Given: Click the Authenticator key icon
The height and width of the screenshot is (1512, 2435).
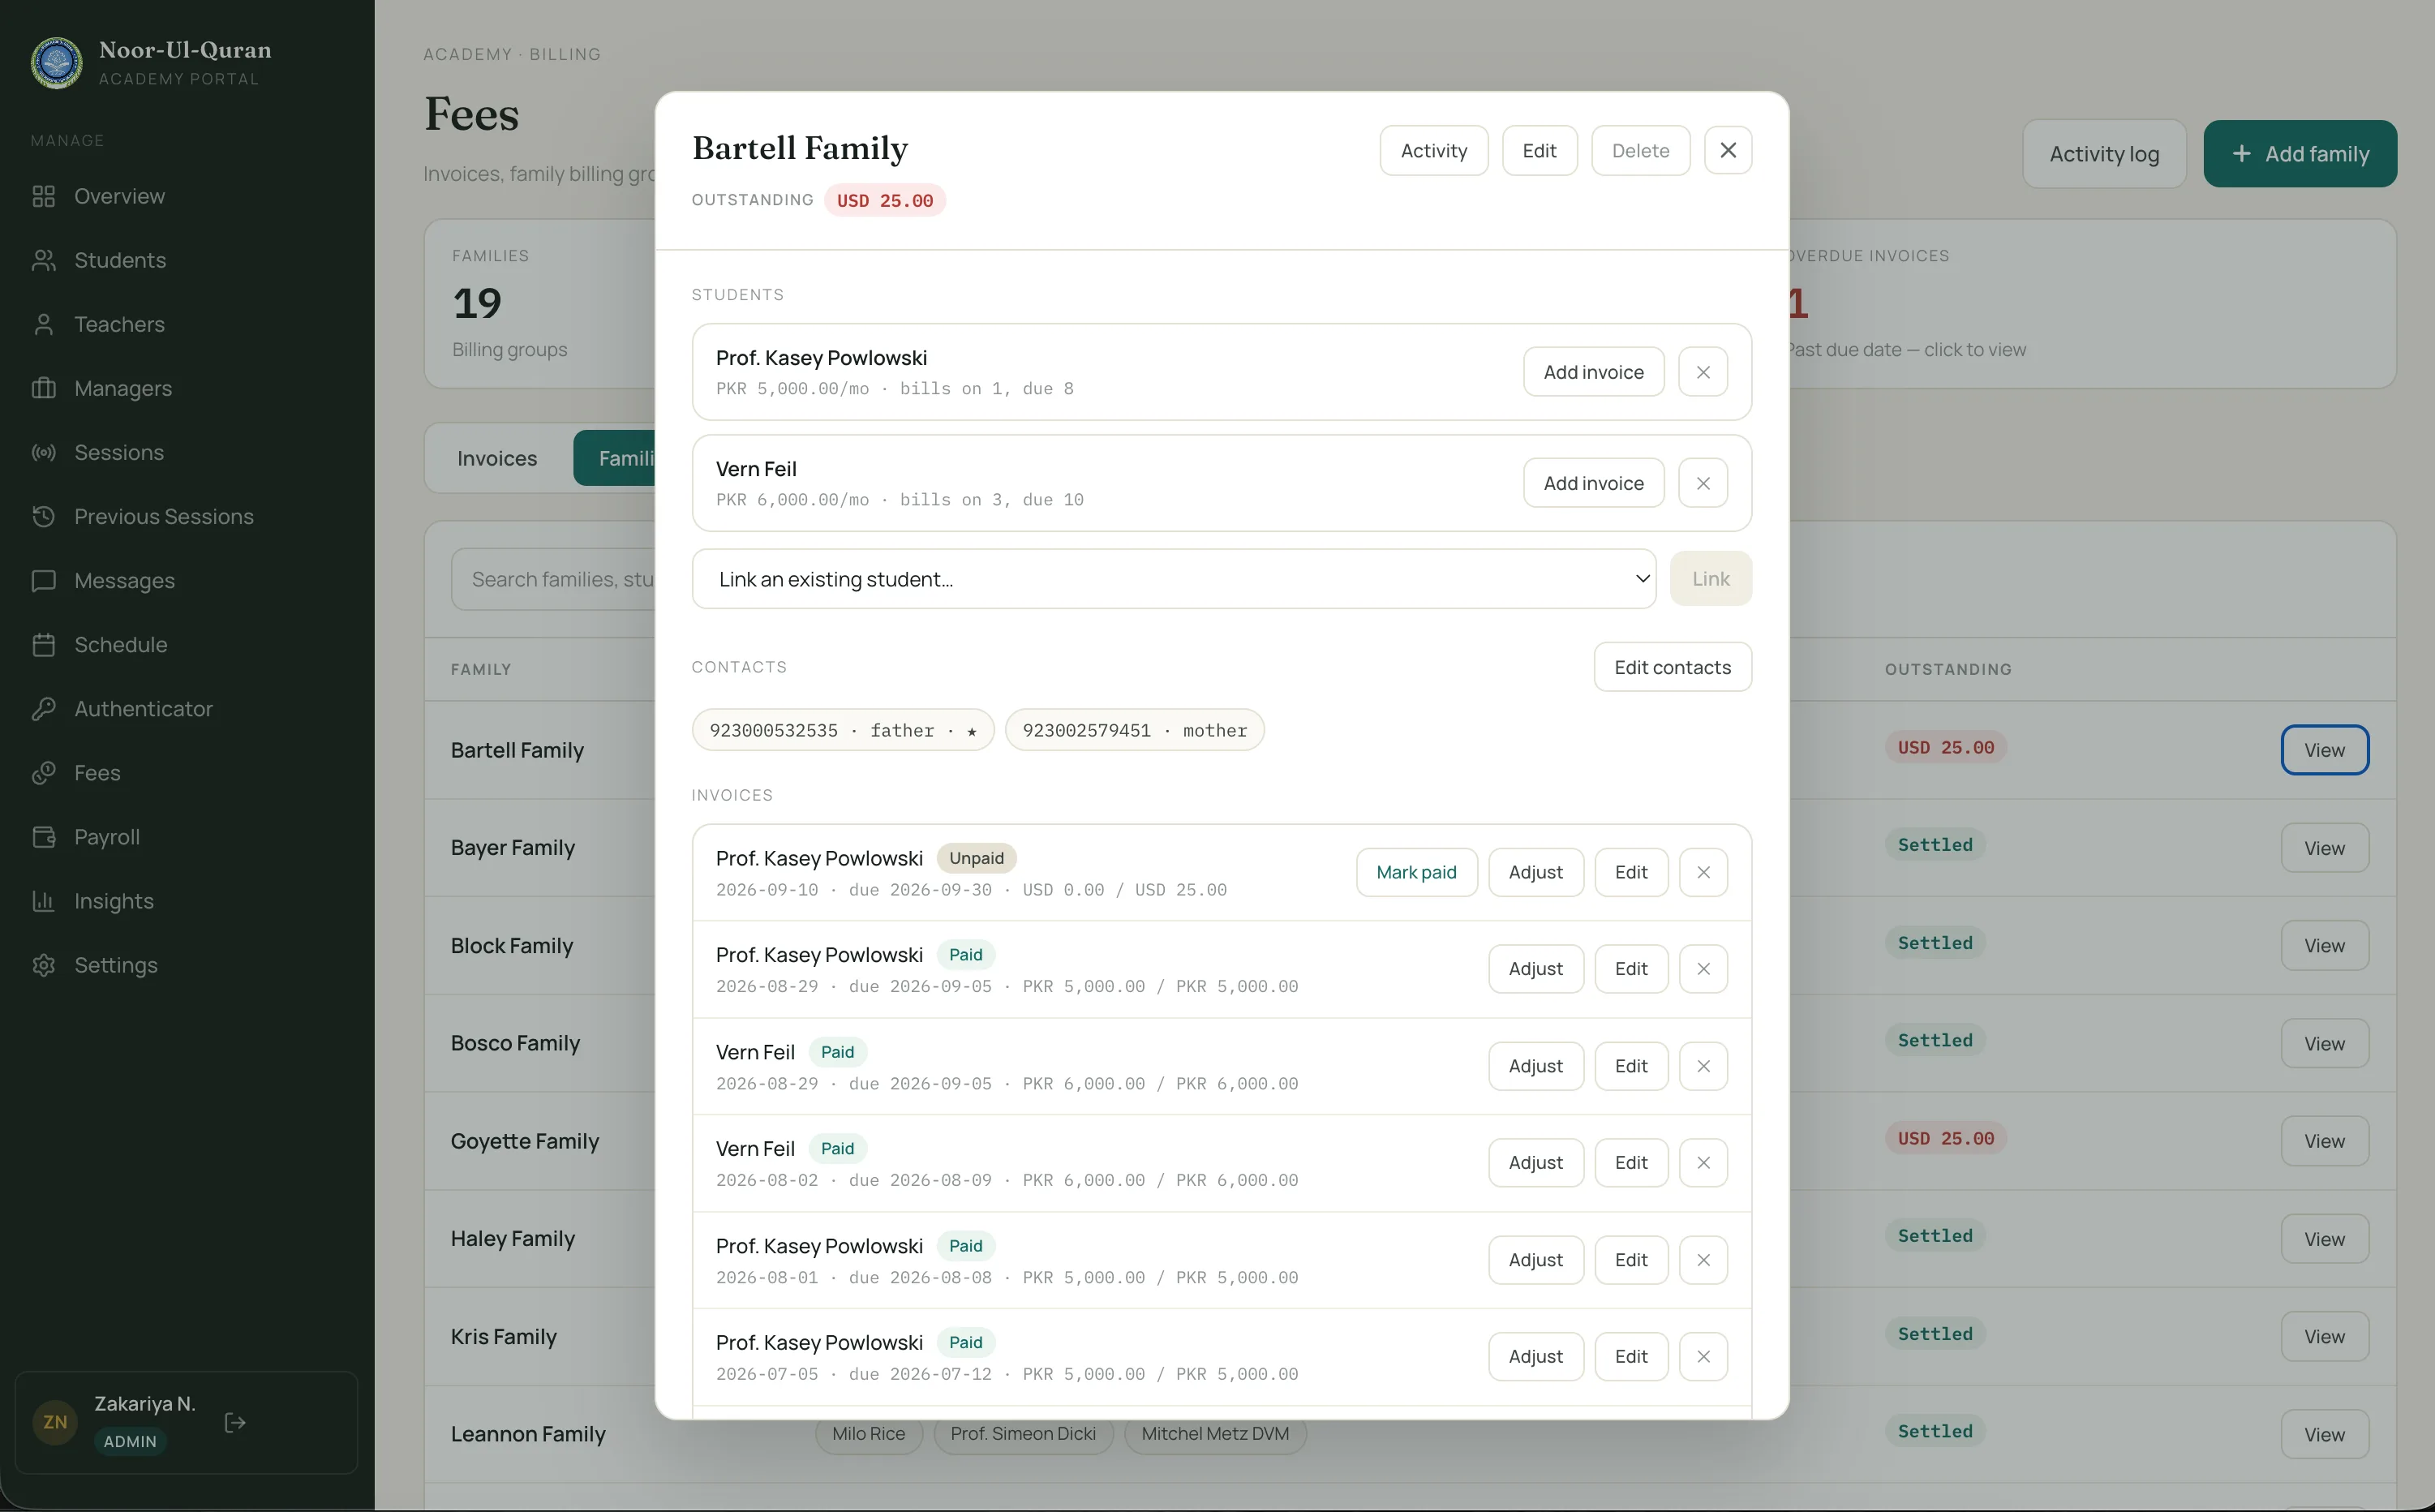Looking at the screenshot, I should pyautogui.click(x=43, y=708).
